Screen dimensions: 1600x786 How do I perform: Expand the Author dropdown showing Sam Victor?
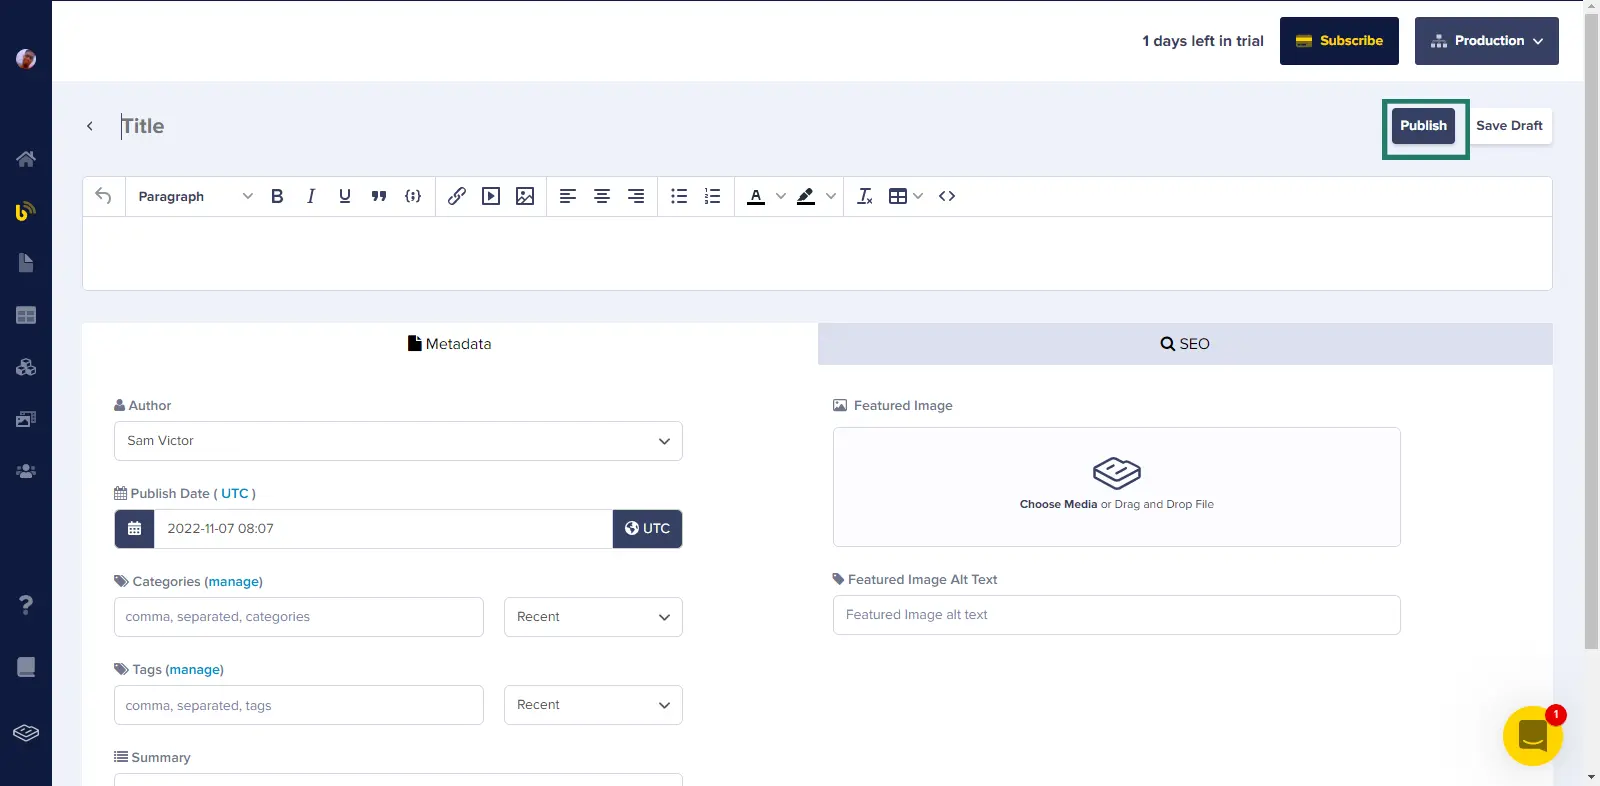(398, 441)
